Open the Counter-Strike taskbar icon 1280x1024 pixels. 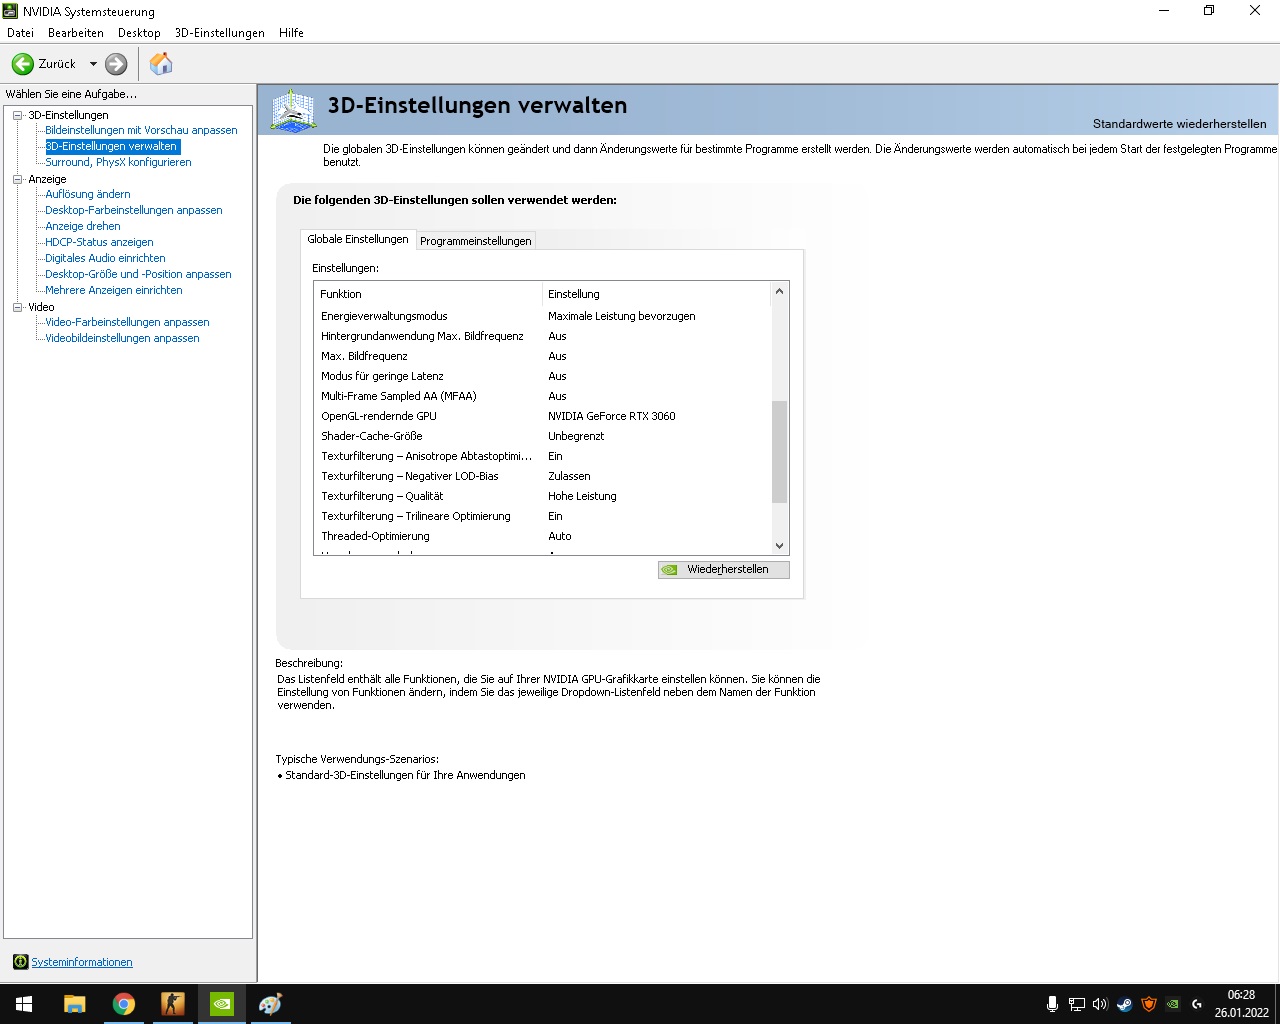point(172,1004)
